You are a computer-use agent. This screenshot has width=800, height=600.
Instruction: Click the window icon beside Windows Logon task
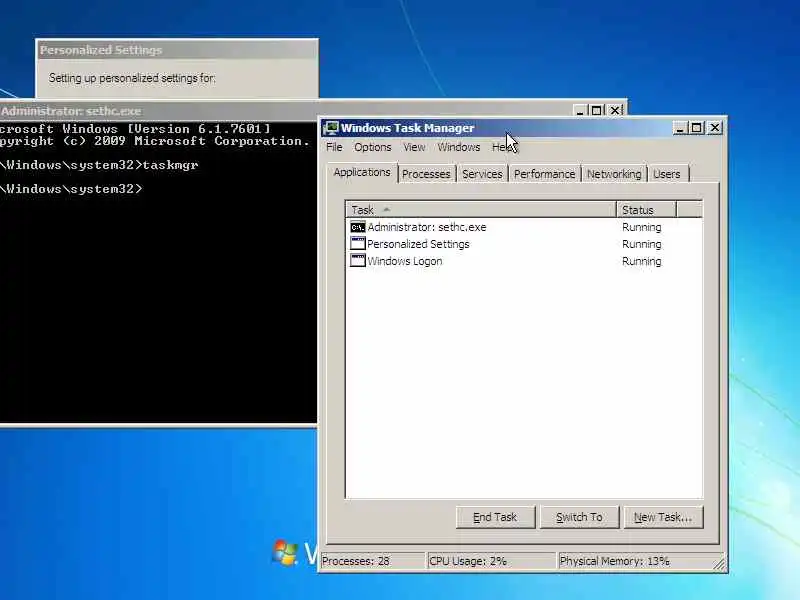pos(358,260)
